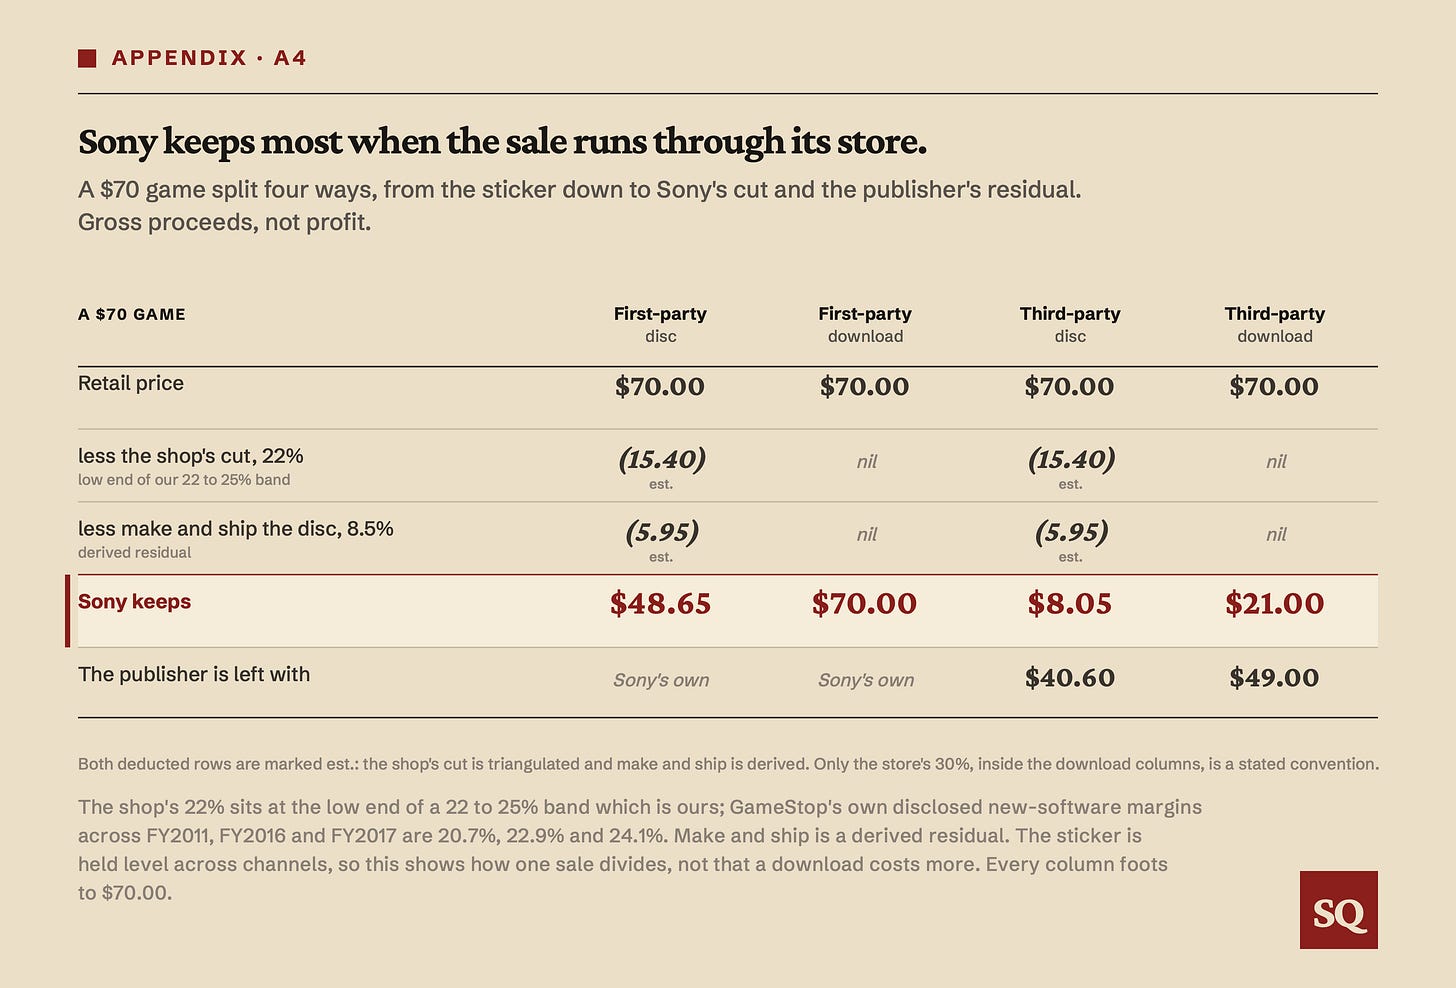Click the A $70 GAME table header
The width and height of the screenshot is (1456, 988).
[132, 314]
